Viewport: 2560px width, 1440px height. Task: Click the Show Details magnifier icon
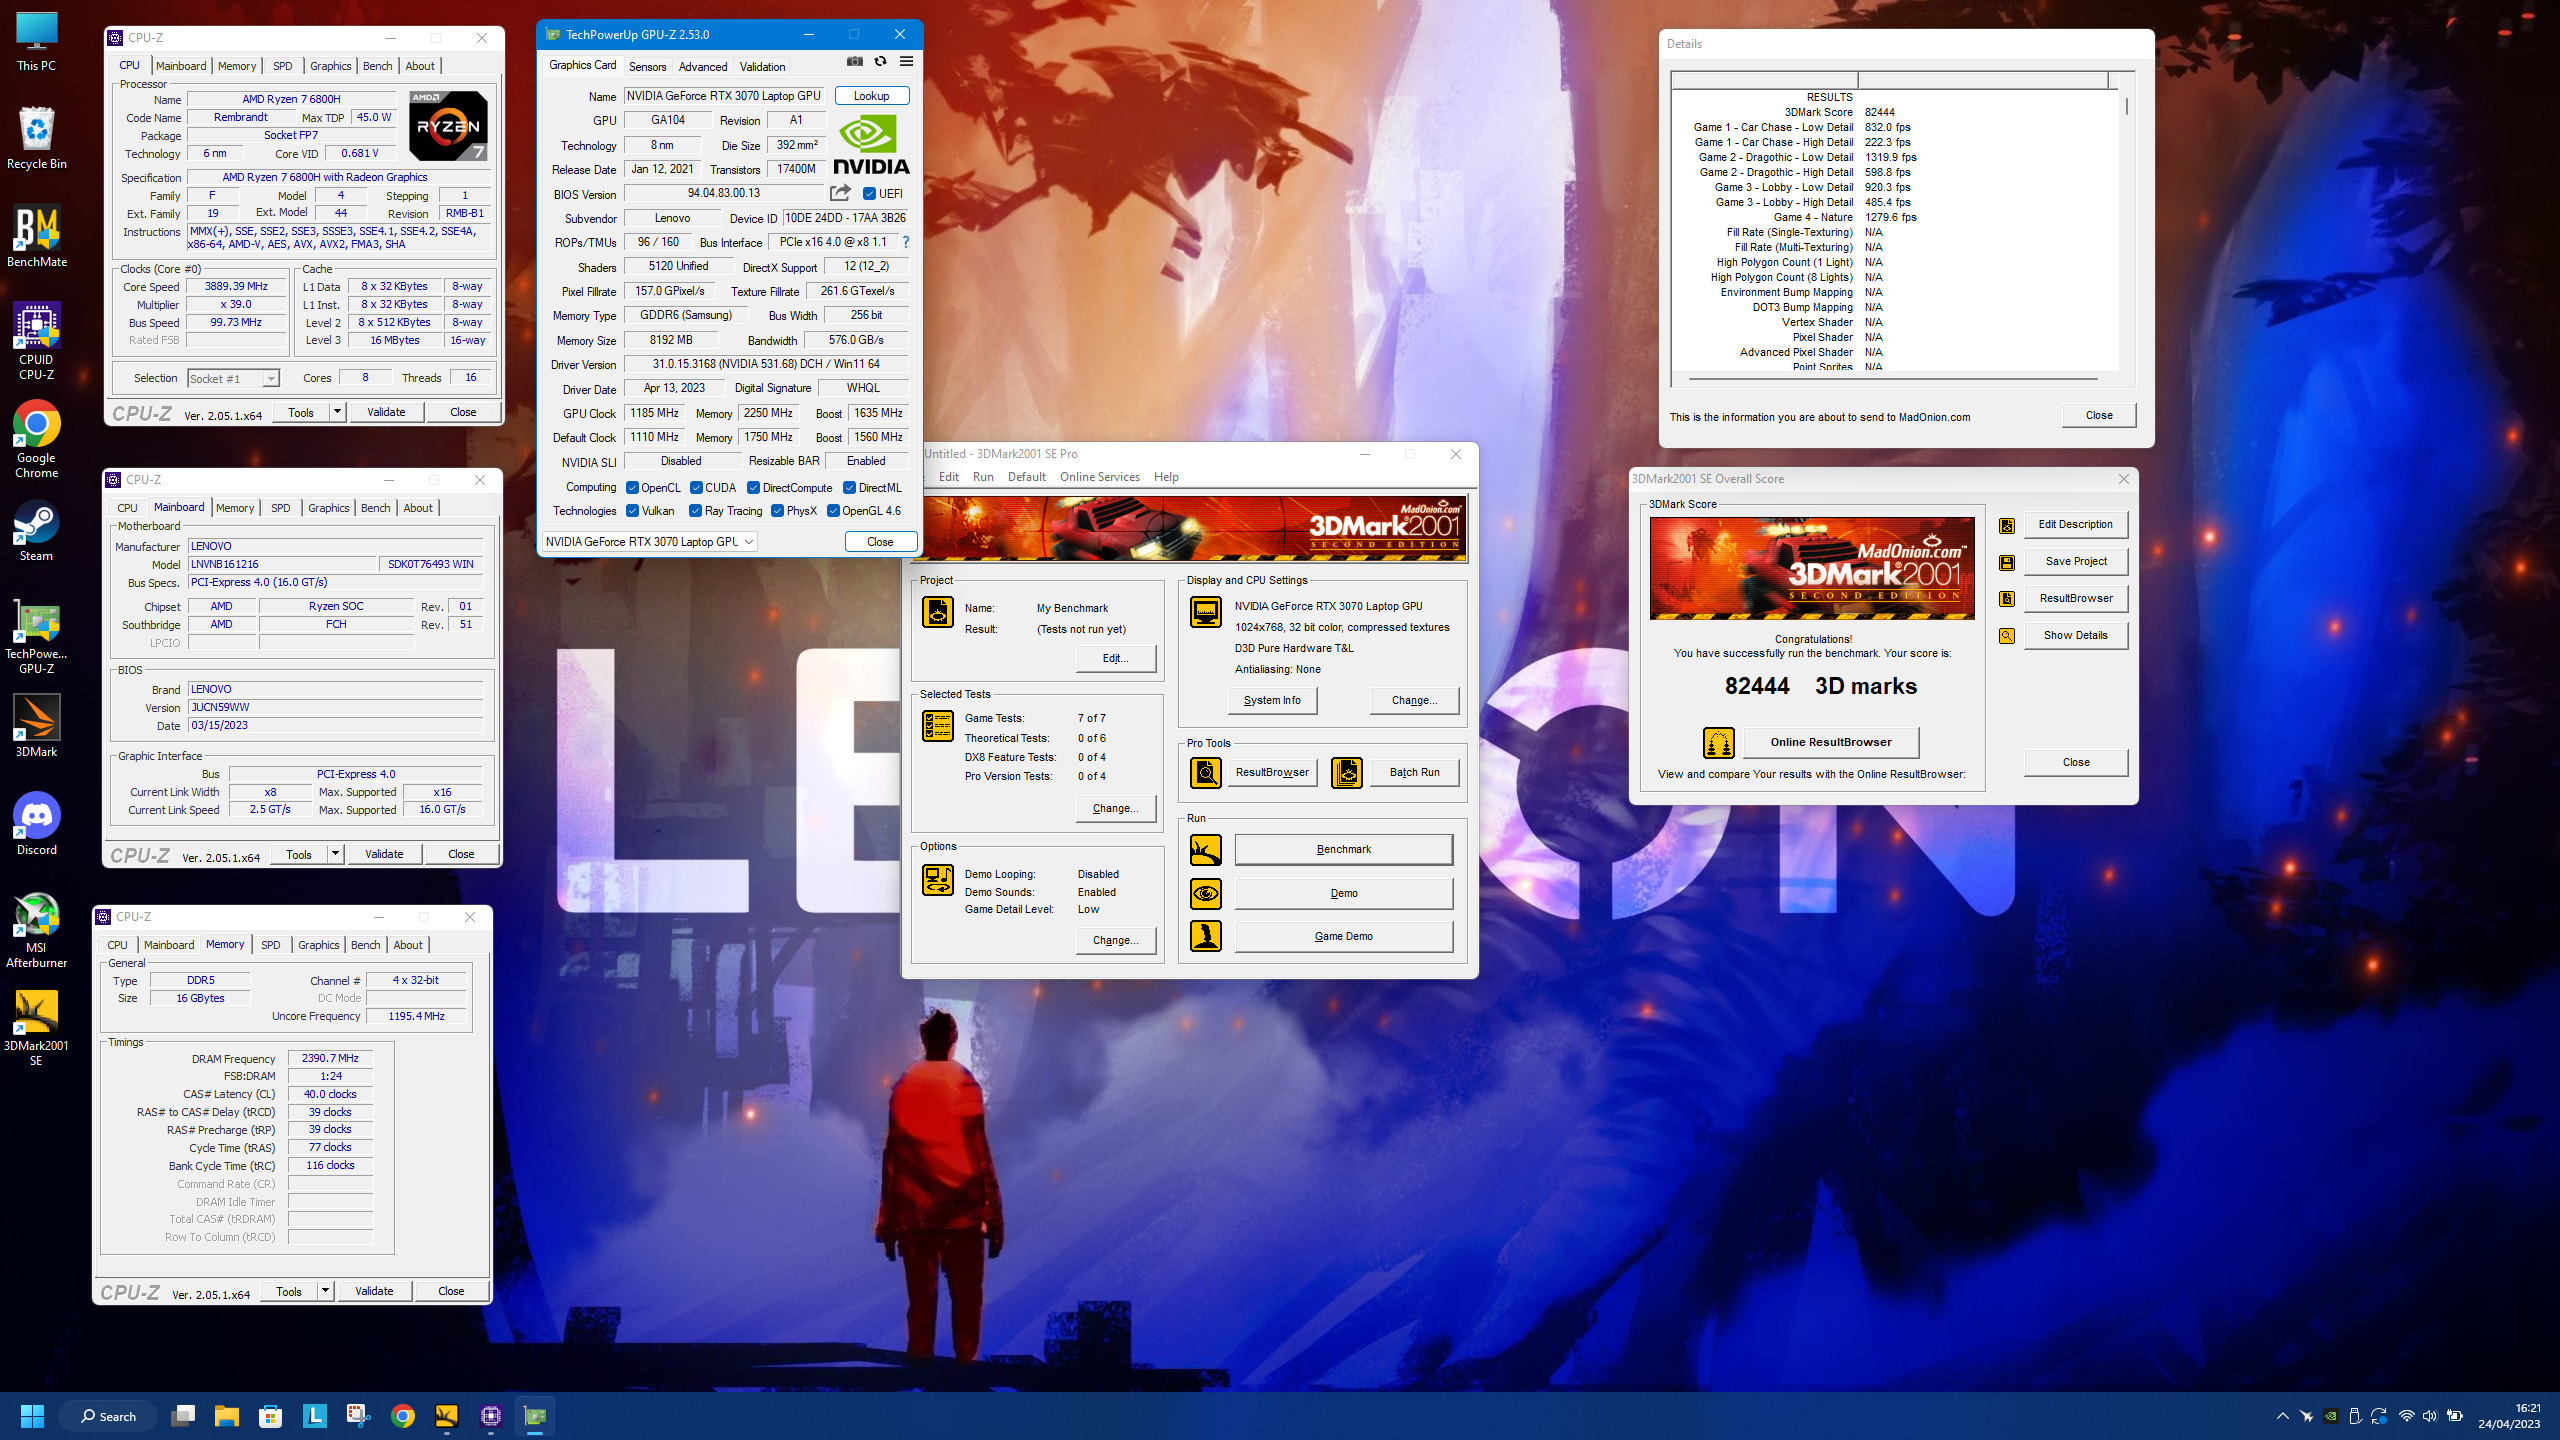[x=2007, y=636]
